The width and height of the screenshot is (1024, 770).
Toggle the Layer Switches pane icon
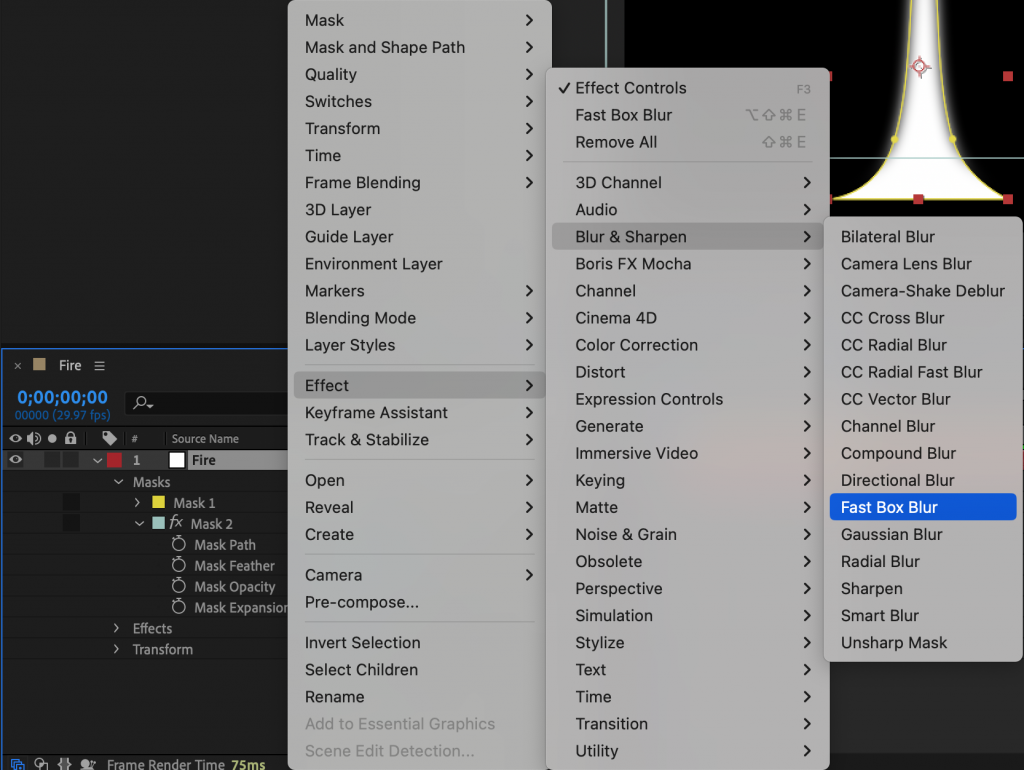(17, 763)
